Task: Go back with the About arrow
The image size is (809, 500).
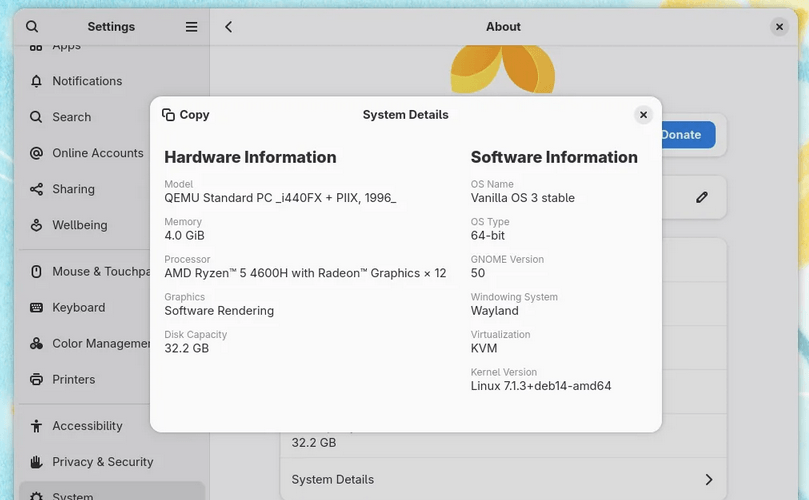Action: point(229,26)
